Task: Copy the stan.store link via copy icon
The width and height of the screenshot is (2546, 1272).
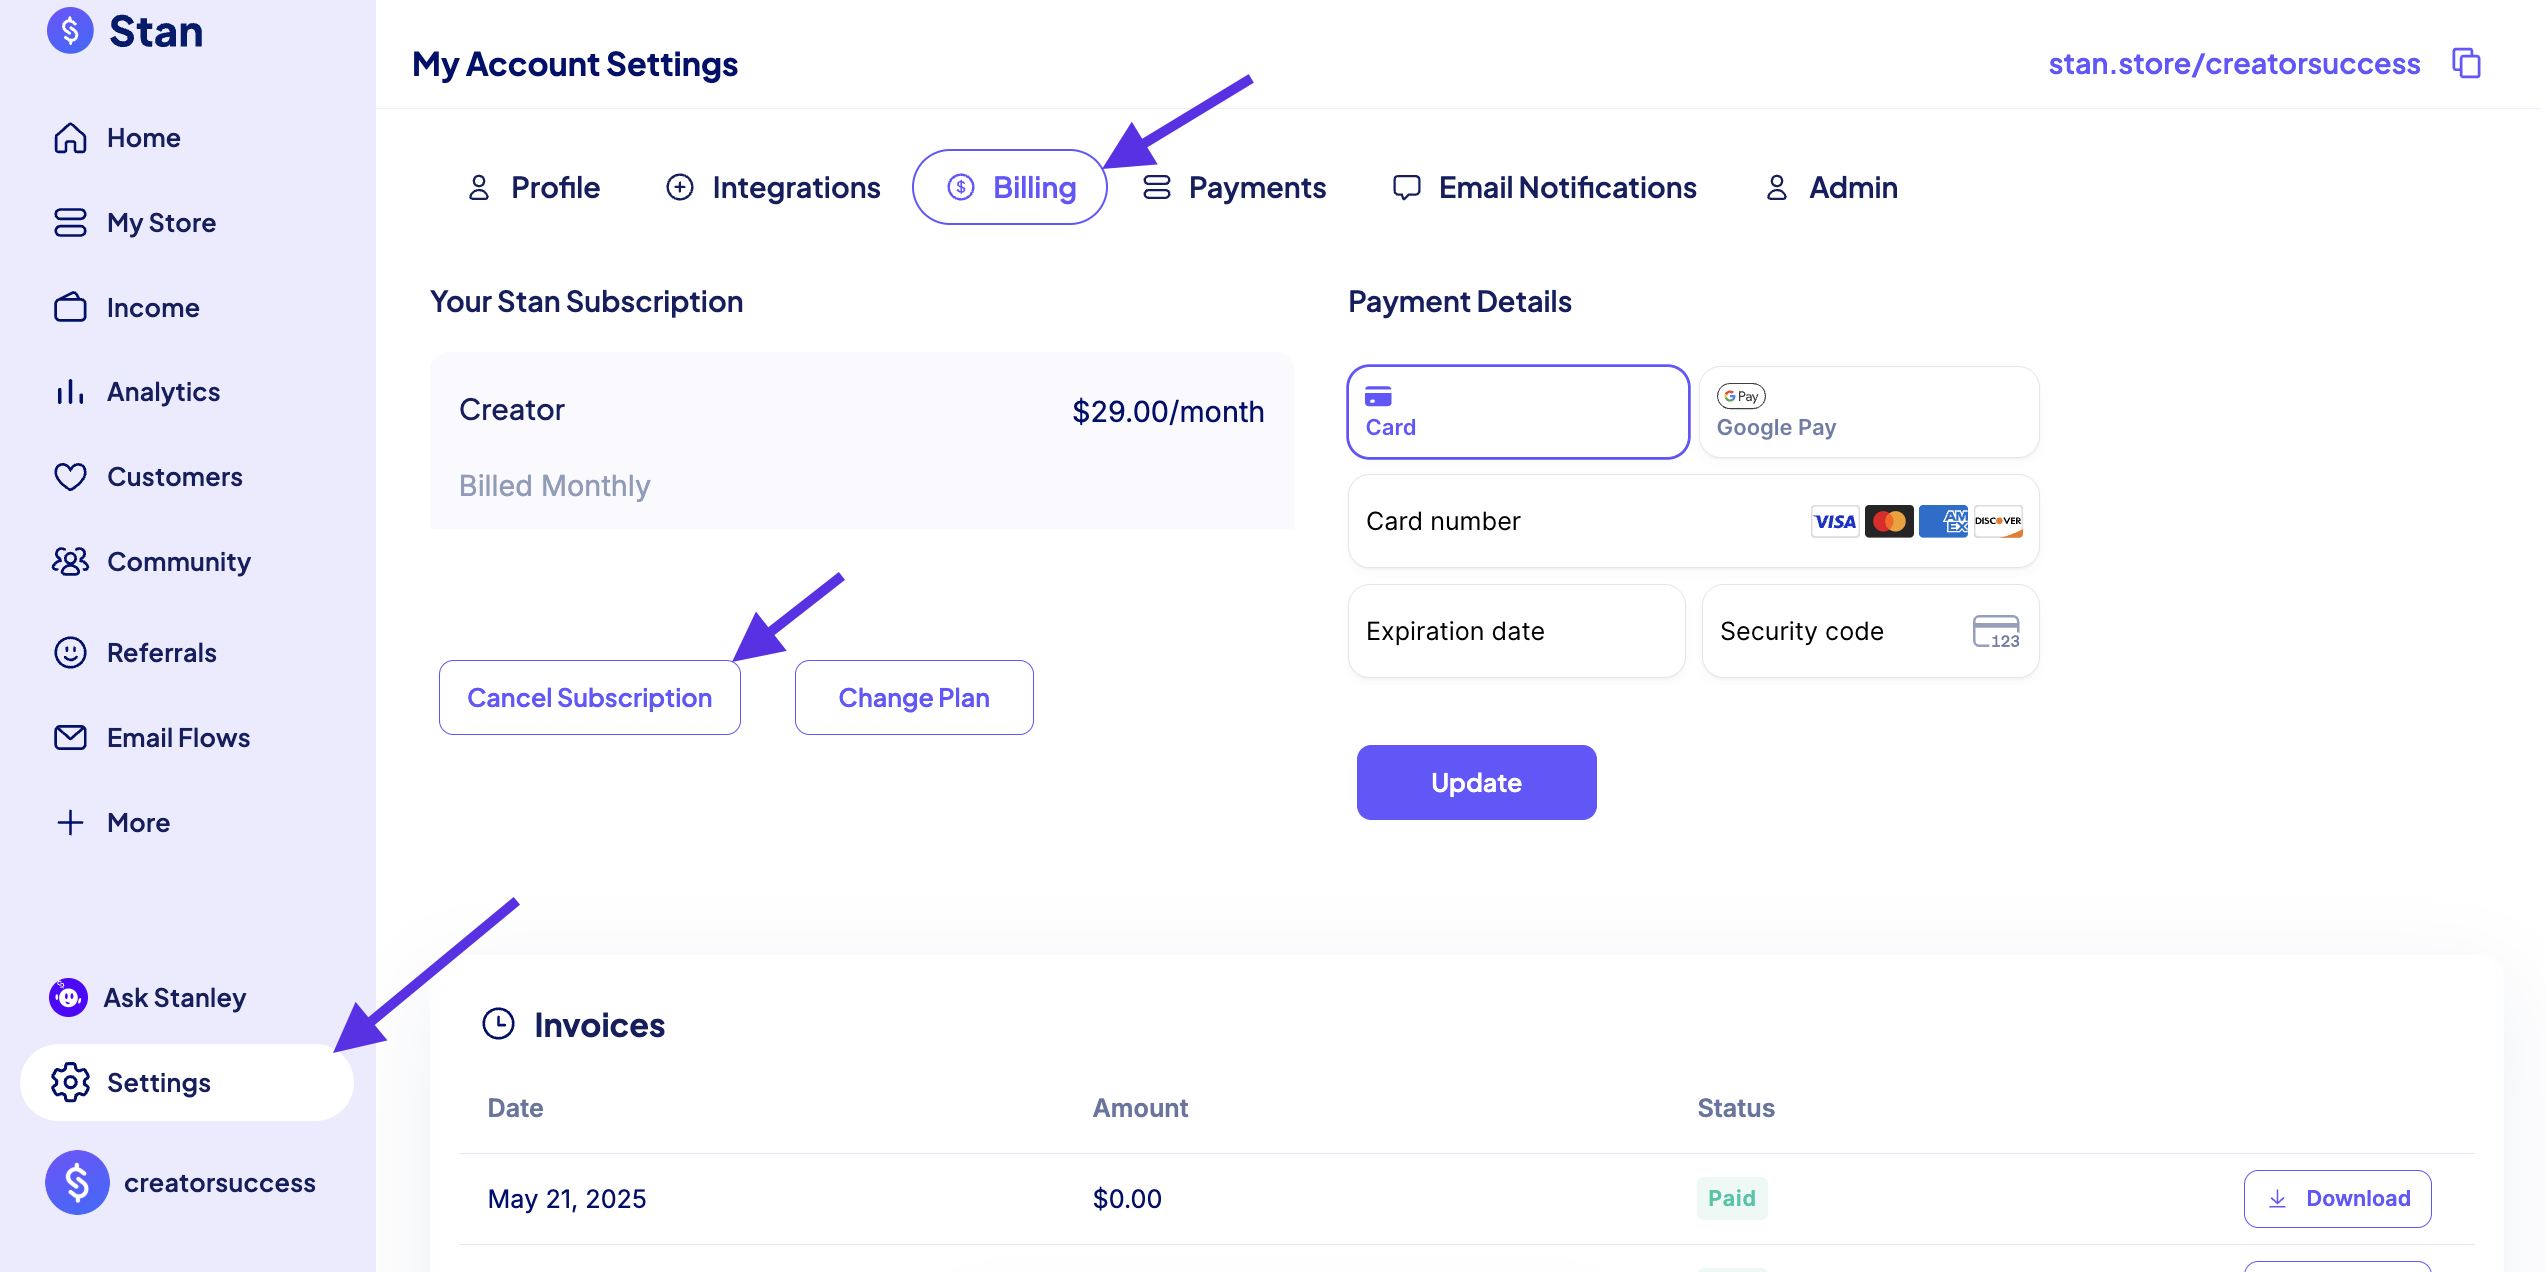Action: tap(2466, 63)
